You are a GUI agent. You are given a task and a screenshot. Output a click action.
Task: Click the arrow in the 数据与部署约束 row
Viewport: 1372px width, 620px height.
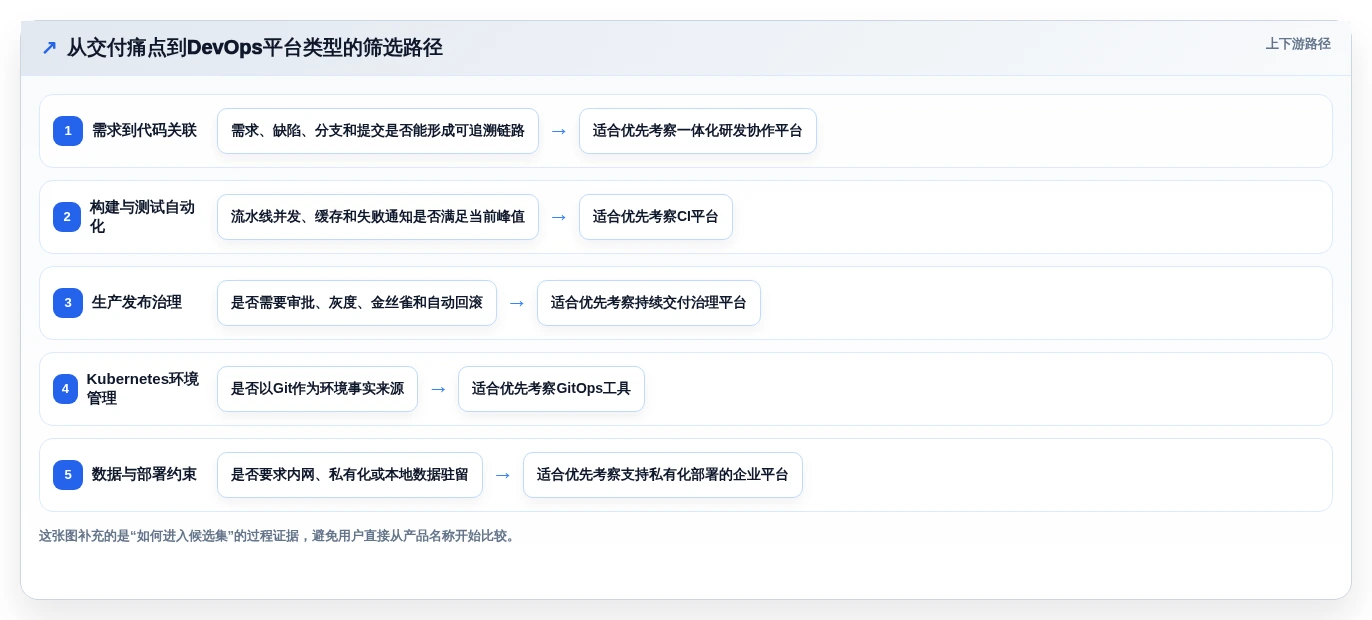click(x=503, y=475)
